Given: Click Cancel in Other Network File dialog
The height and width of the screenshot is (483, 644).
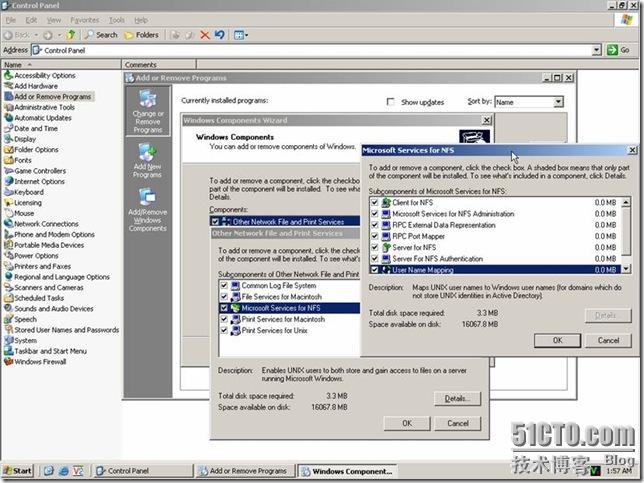Looking at the screenshot, I should click(458, 423).
